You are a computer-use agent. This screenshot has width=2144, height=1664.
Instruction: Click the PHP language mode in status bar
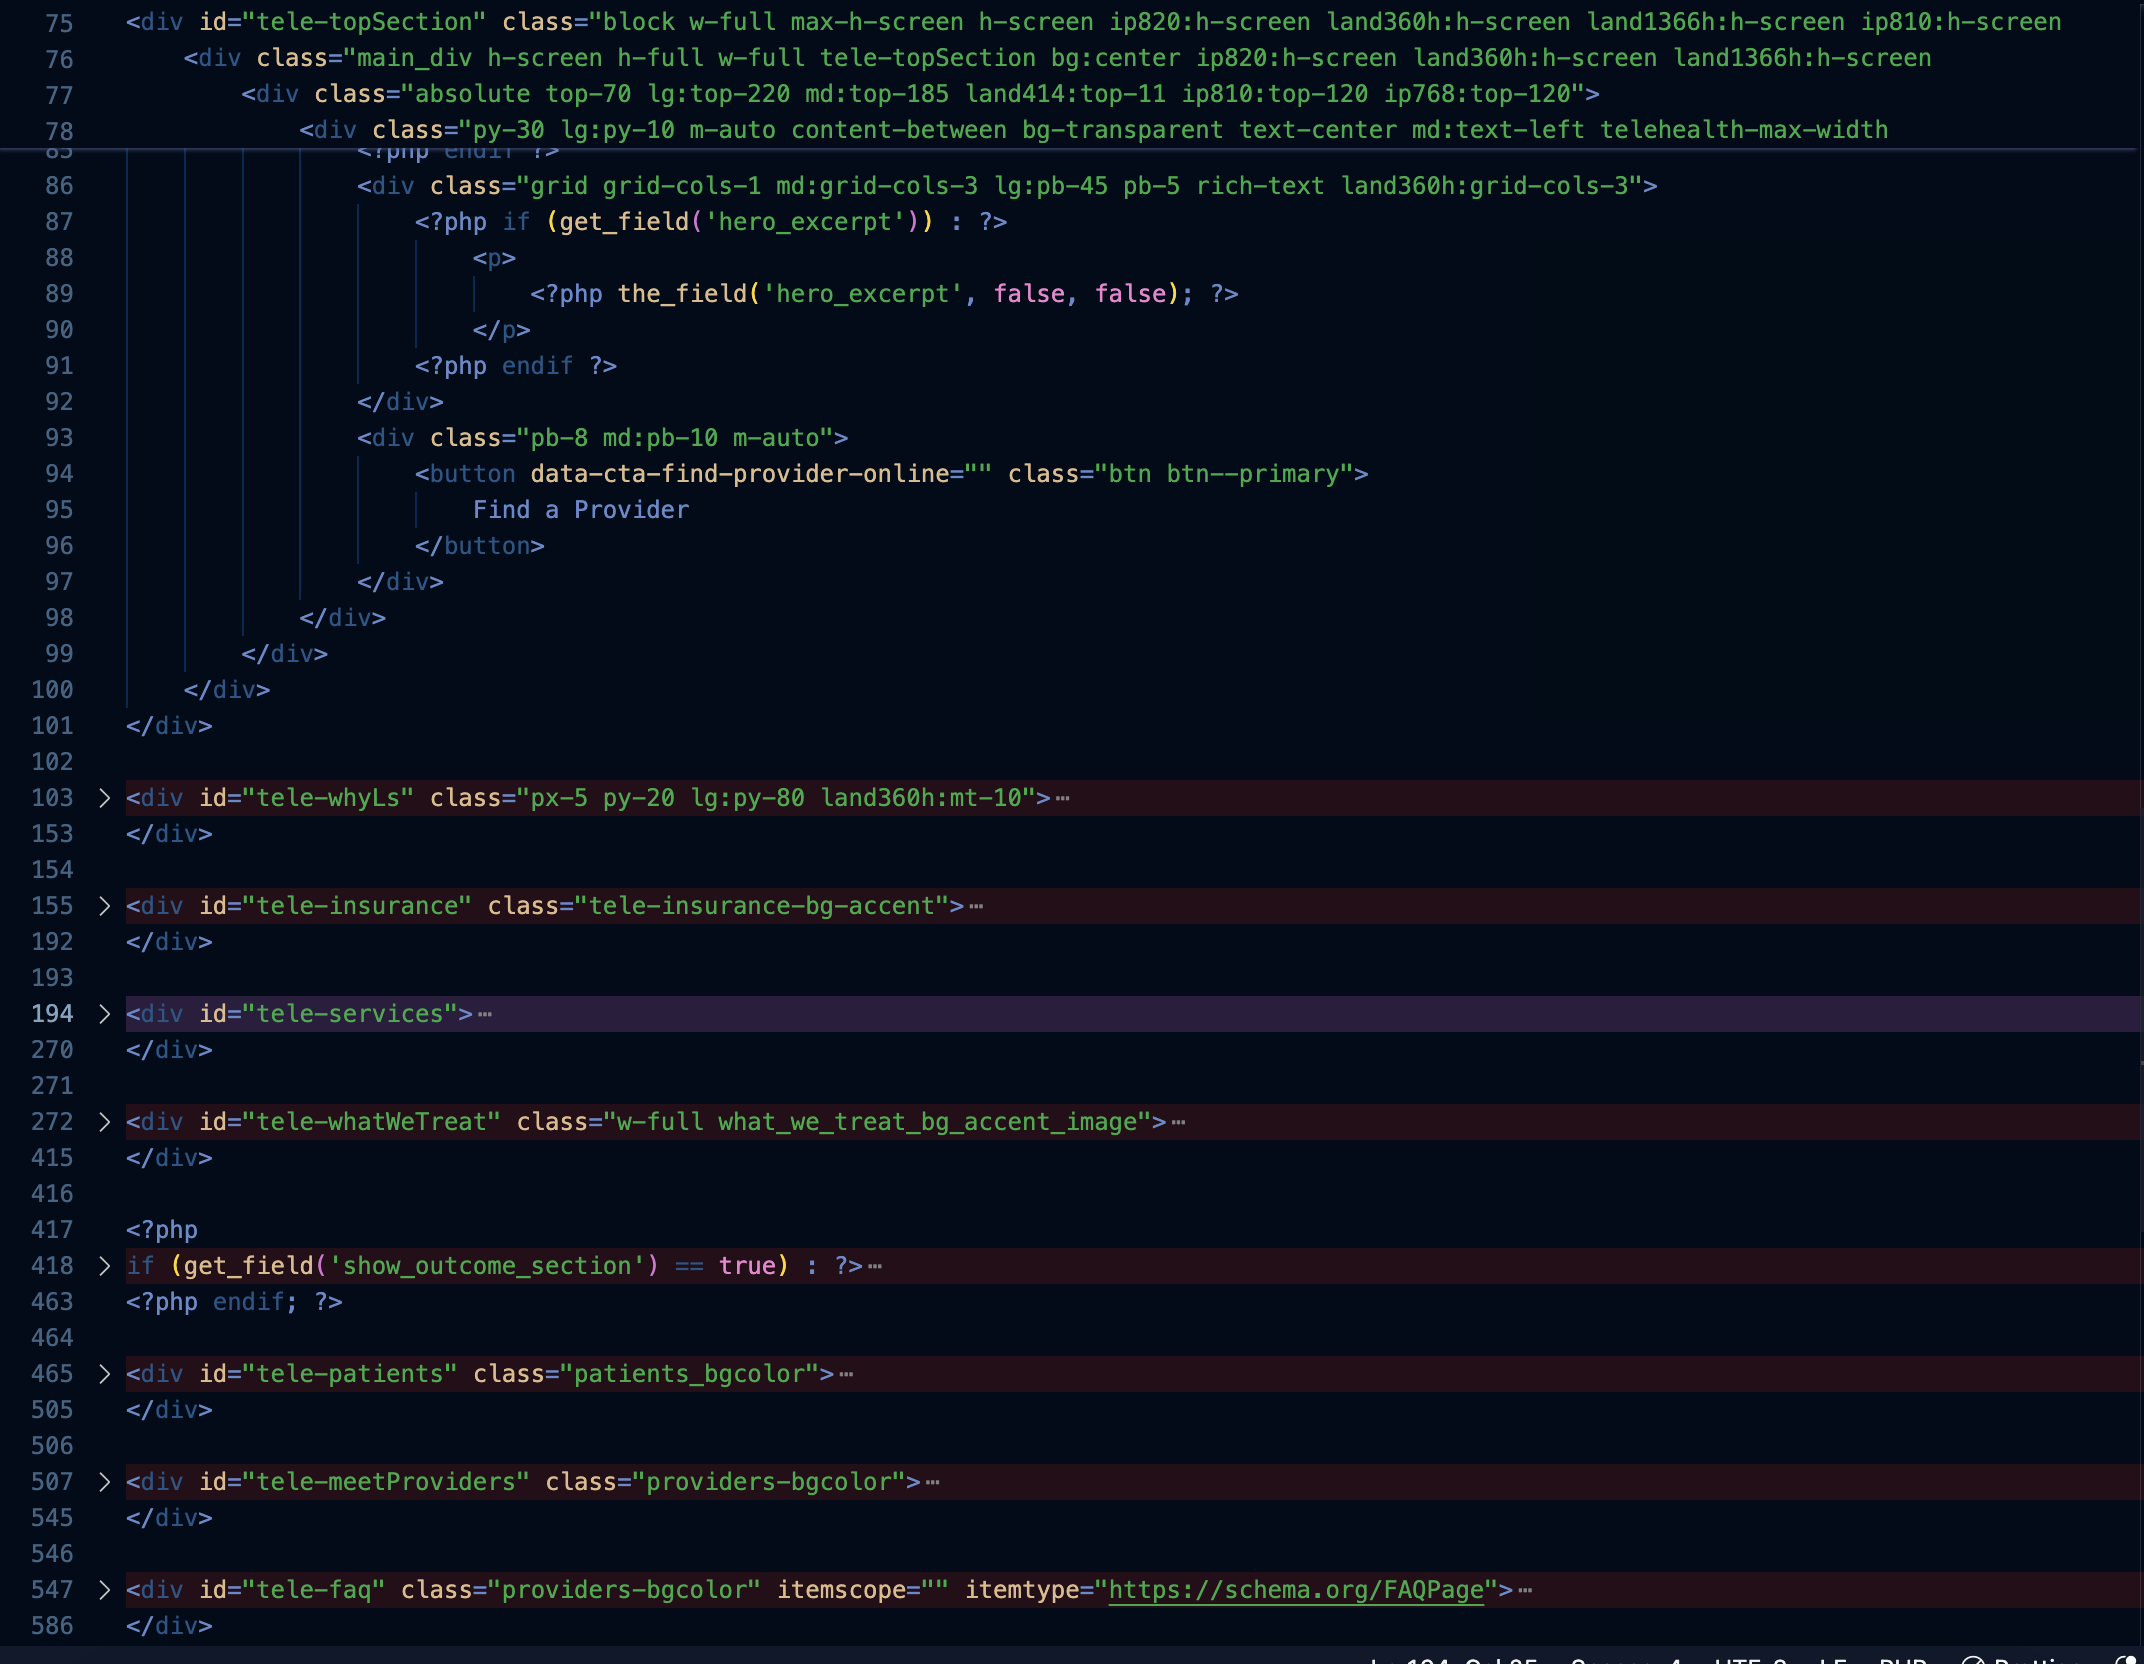pos(1902,1658)
